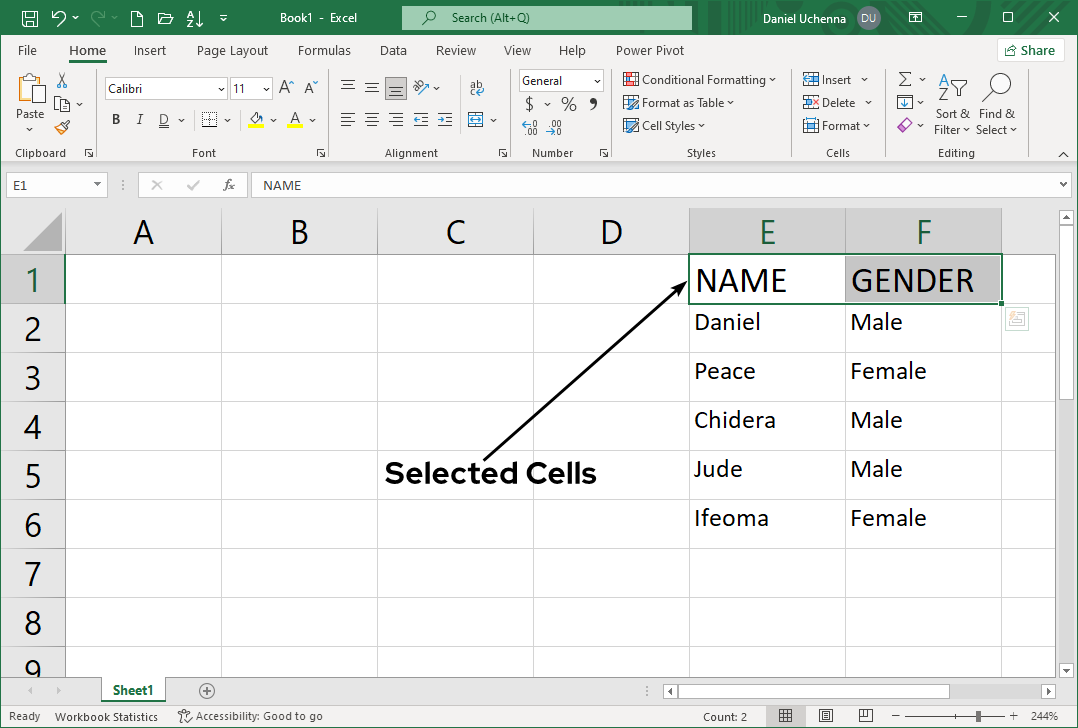The width and height of the screenshot is (1078, 728).
Task: Open the font size dropdown
Action: pyautogui.click(x=266, y=88)
